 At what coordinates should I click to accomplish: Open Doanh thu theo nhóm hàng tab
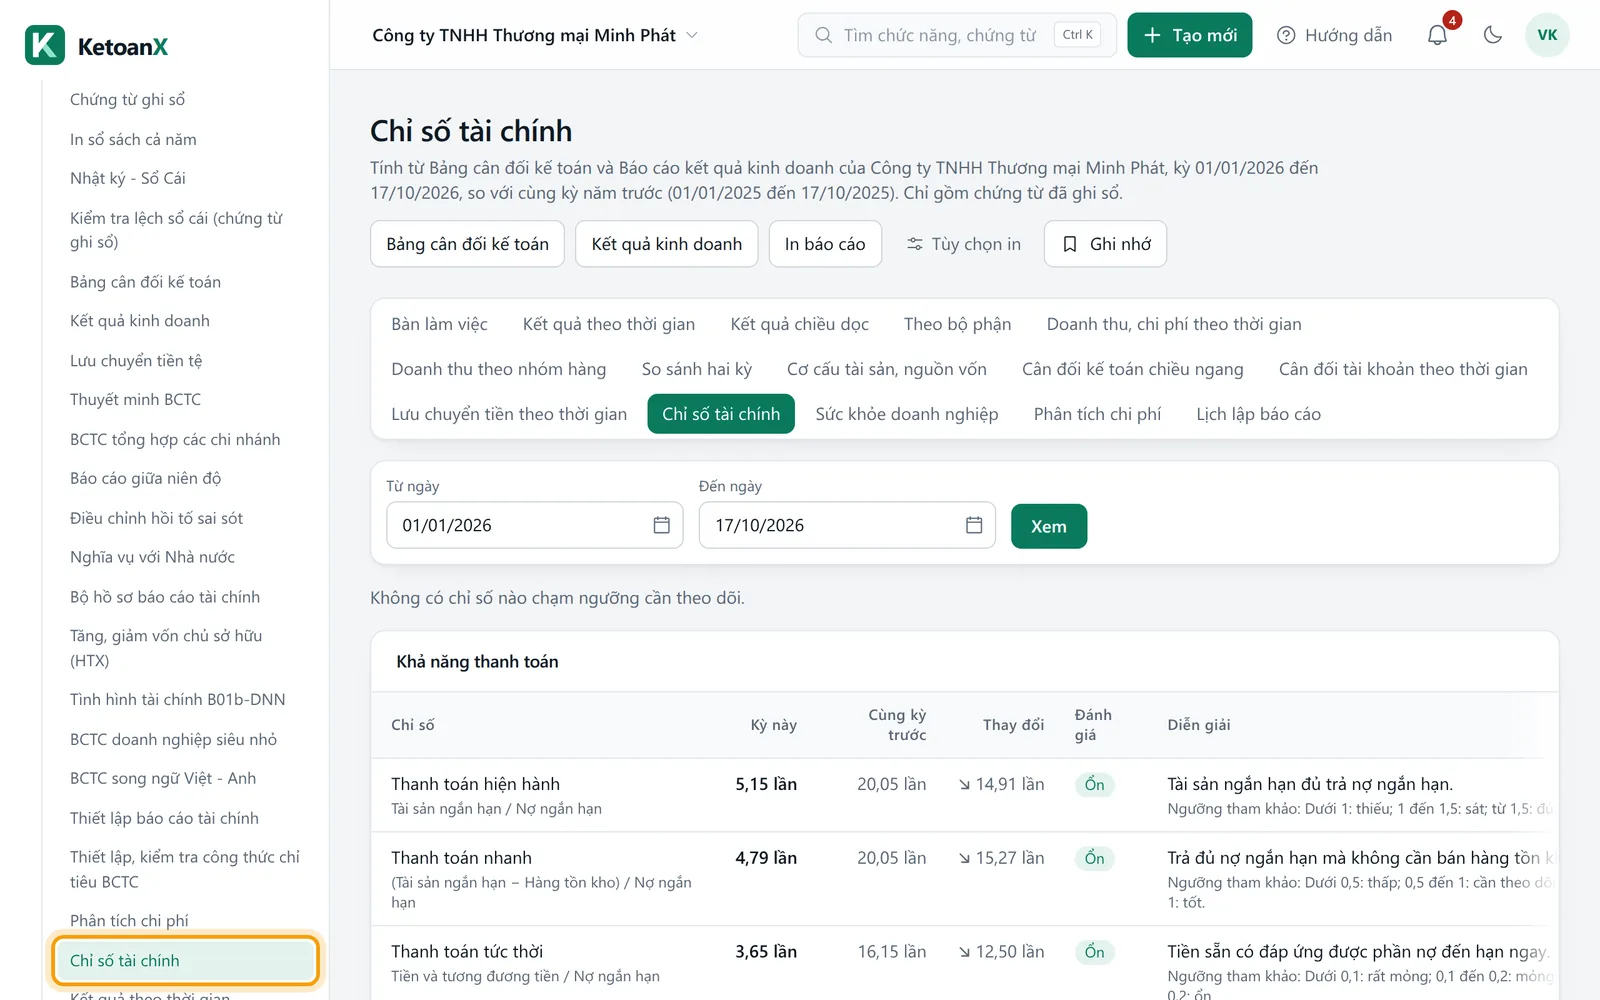(498, 369)
